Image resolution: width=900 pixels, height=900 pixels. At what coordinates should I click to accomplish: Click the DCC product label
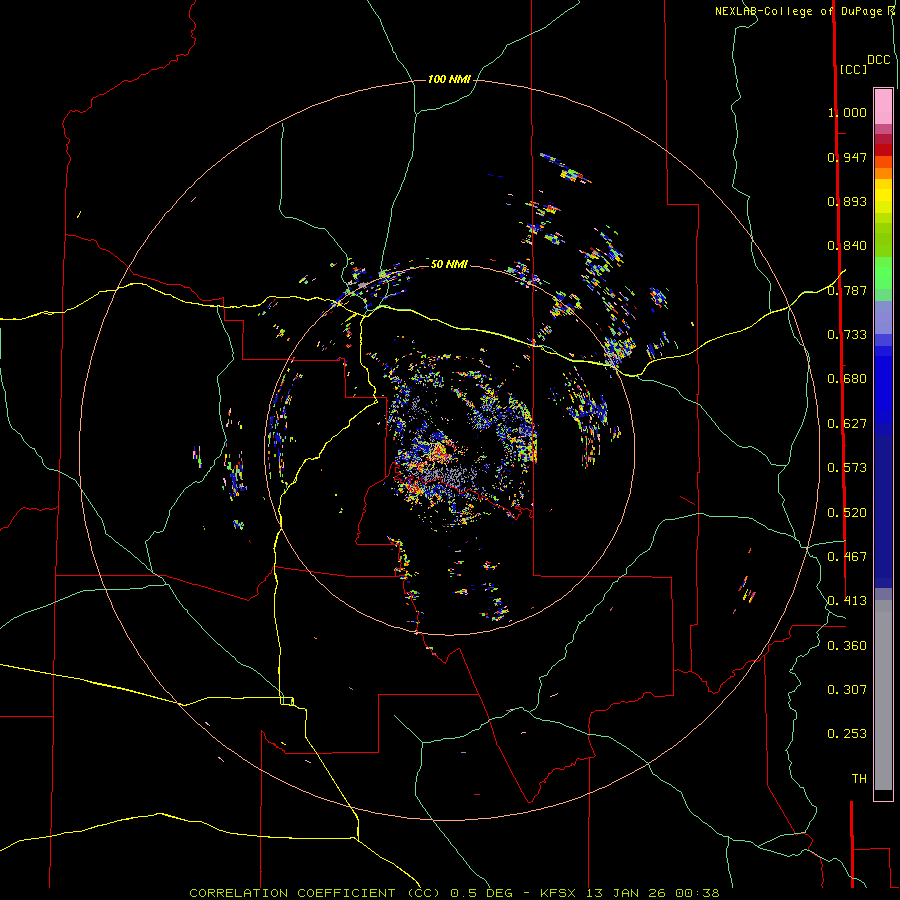tap(878, 60)
